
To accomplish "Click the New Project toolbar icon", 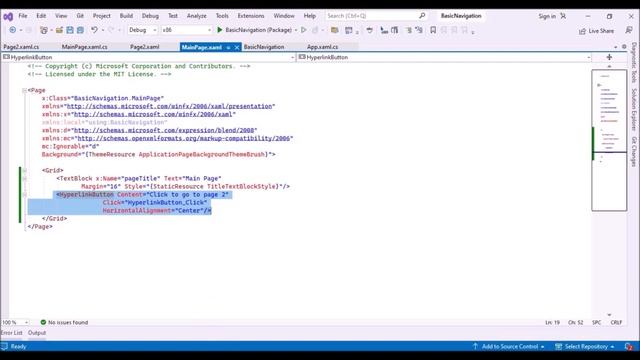I will (x=44, y=30).
